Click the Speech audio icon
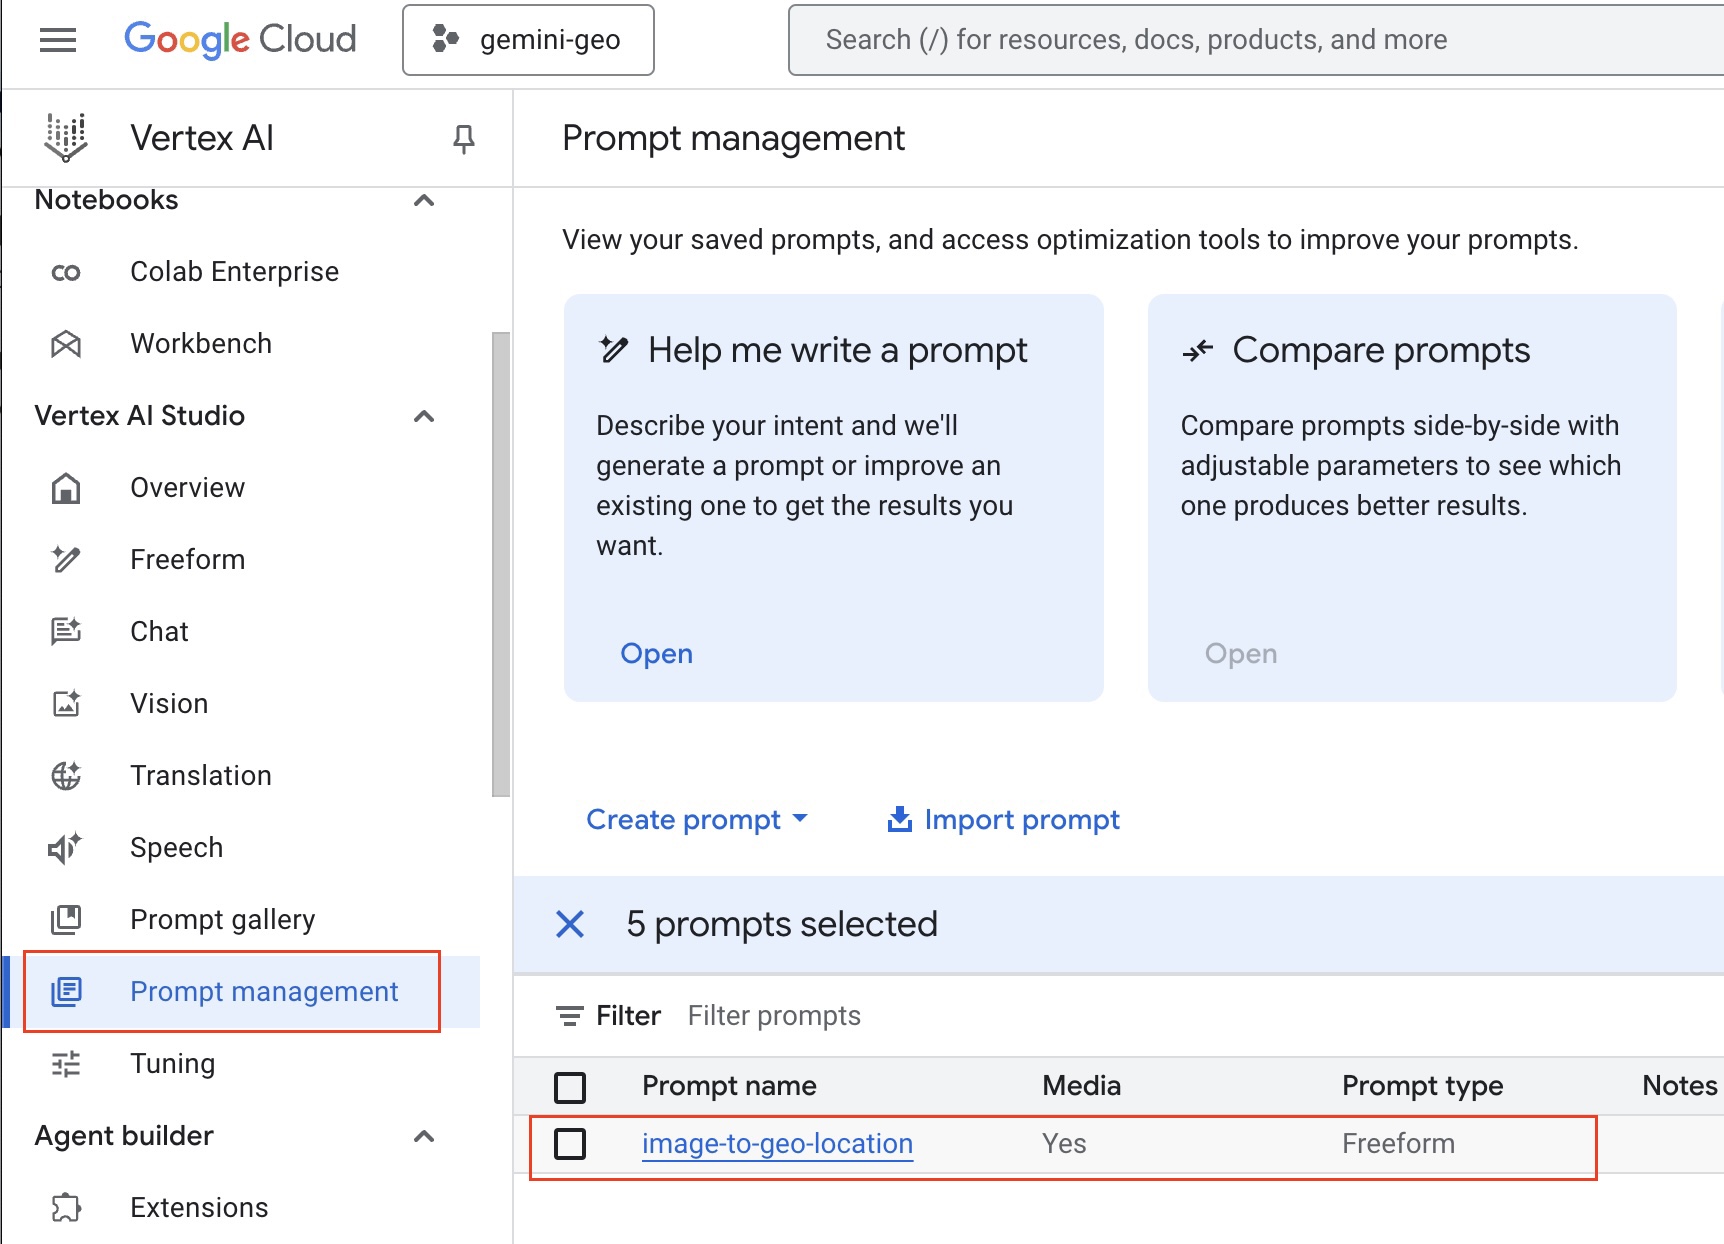The image size is (1724, 1244). 65,847
